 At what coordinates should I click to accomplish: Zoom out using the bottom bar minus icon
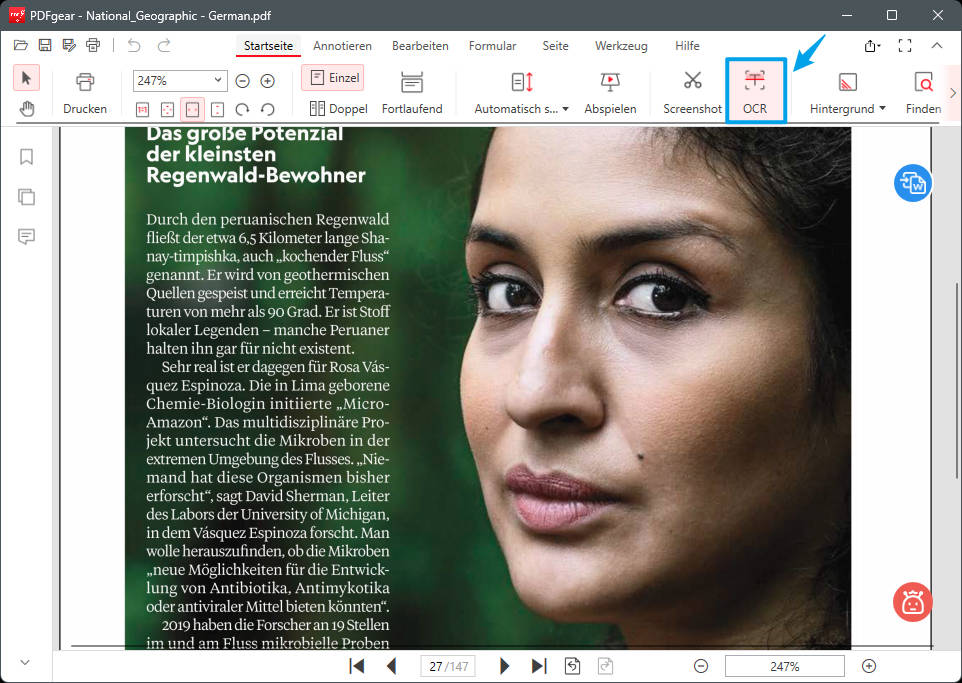[x=701, y=666]
